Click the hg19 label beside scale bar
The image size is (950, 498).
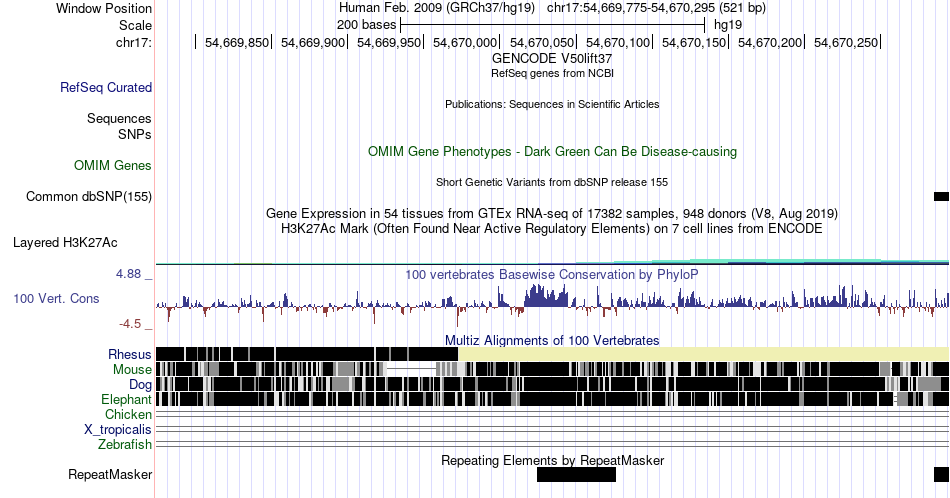(x=728, y=25)
